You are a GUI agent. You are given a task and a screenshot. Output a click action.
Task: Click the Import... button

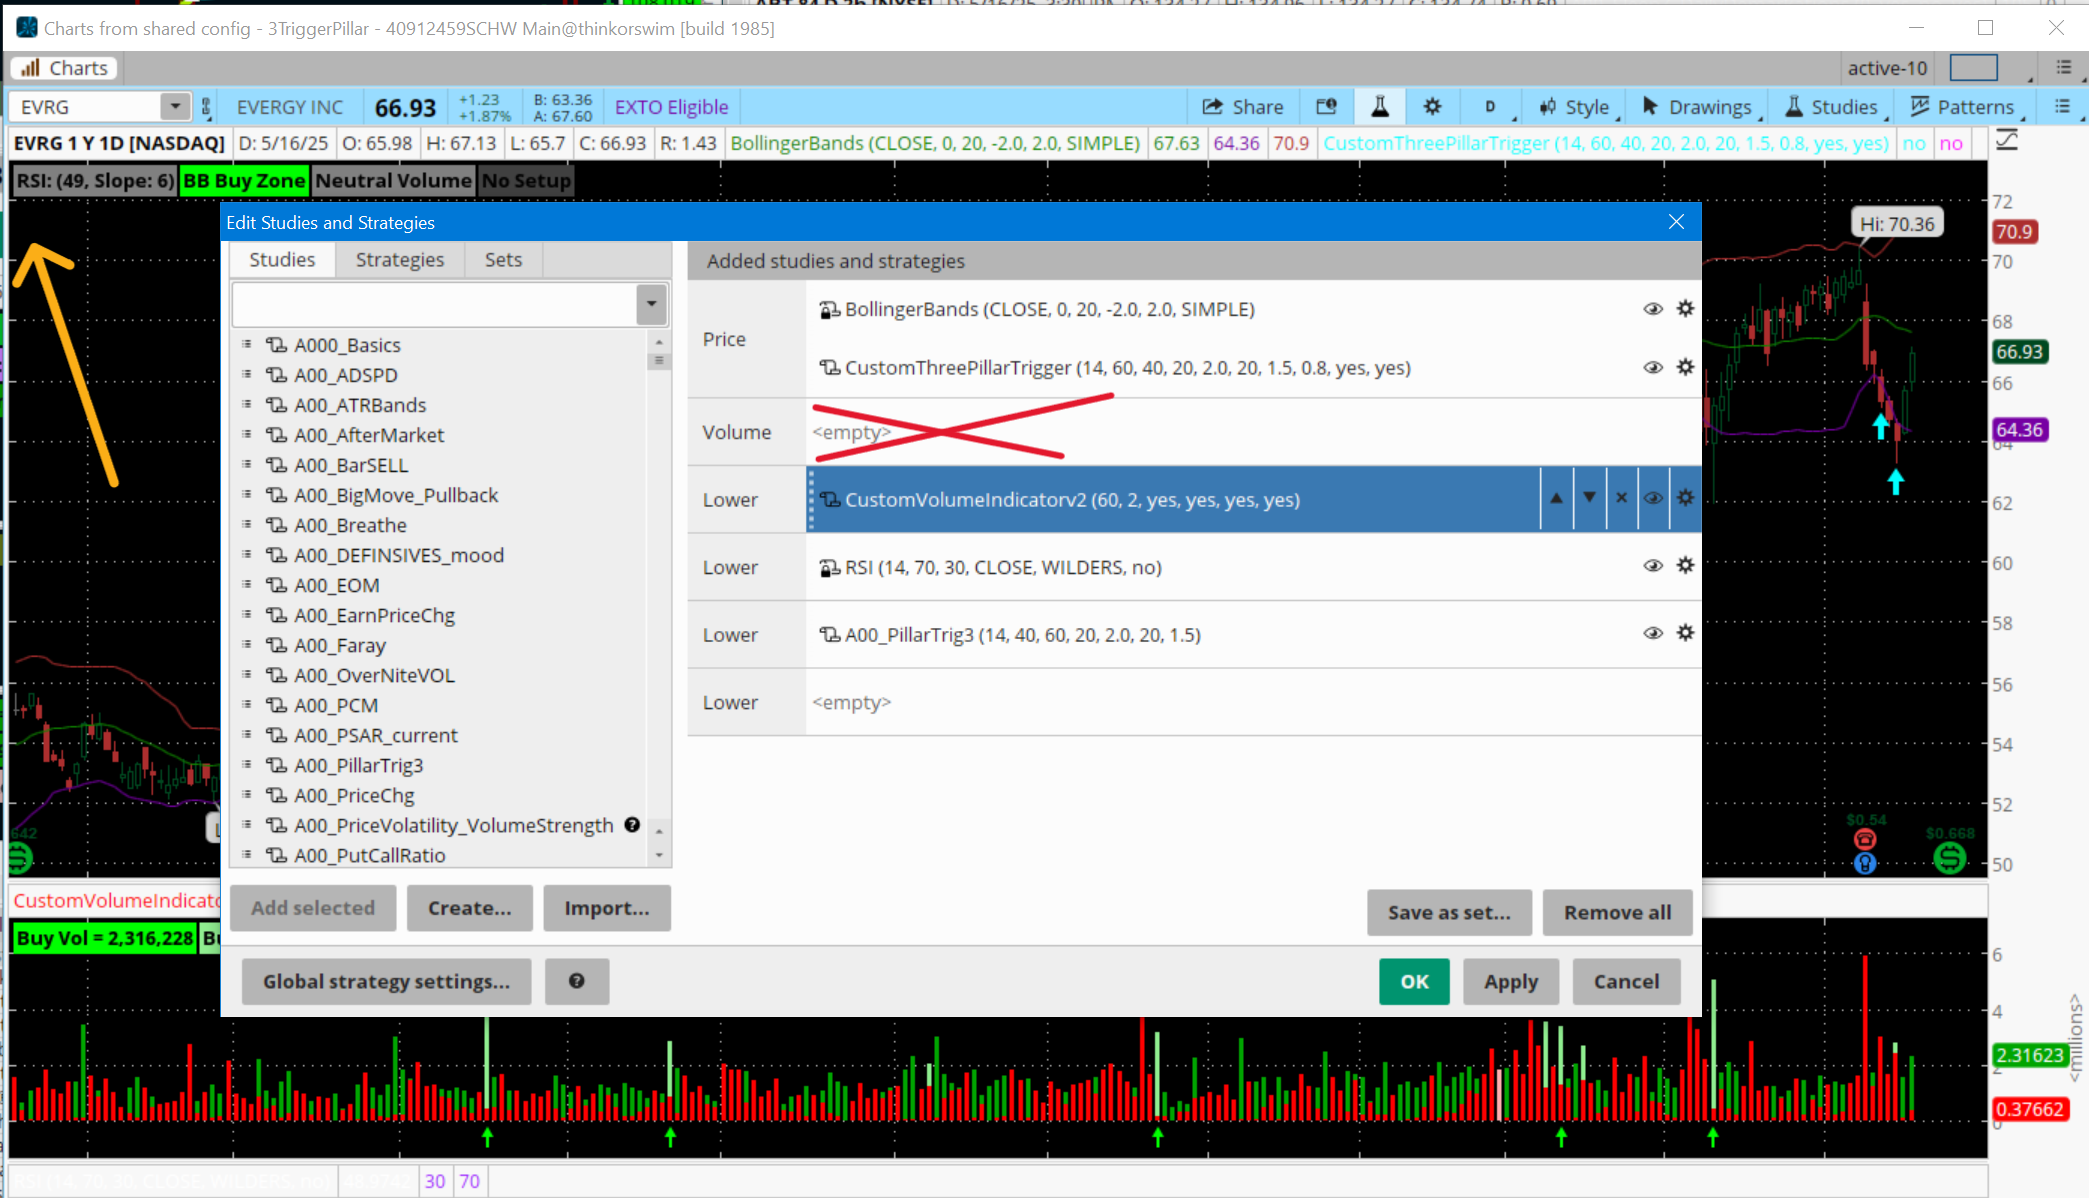[x=606, y=908]
